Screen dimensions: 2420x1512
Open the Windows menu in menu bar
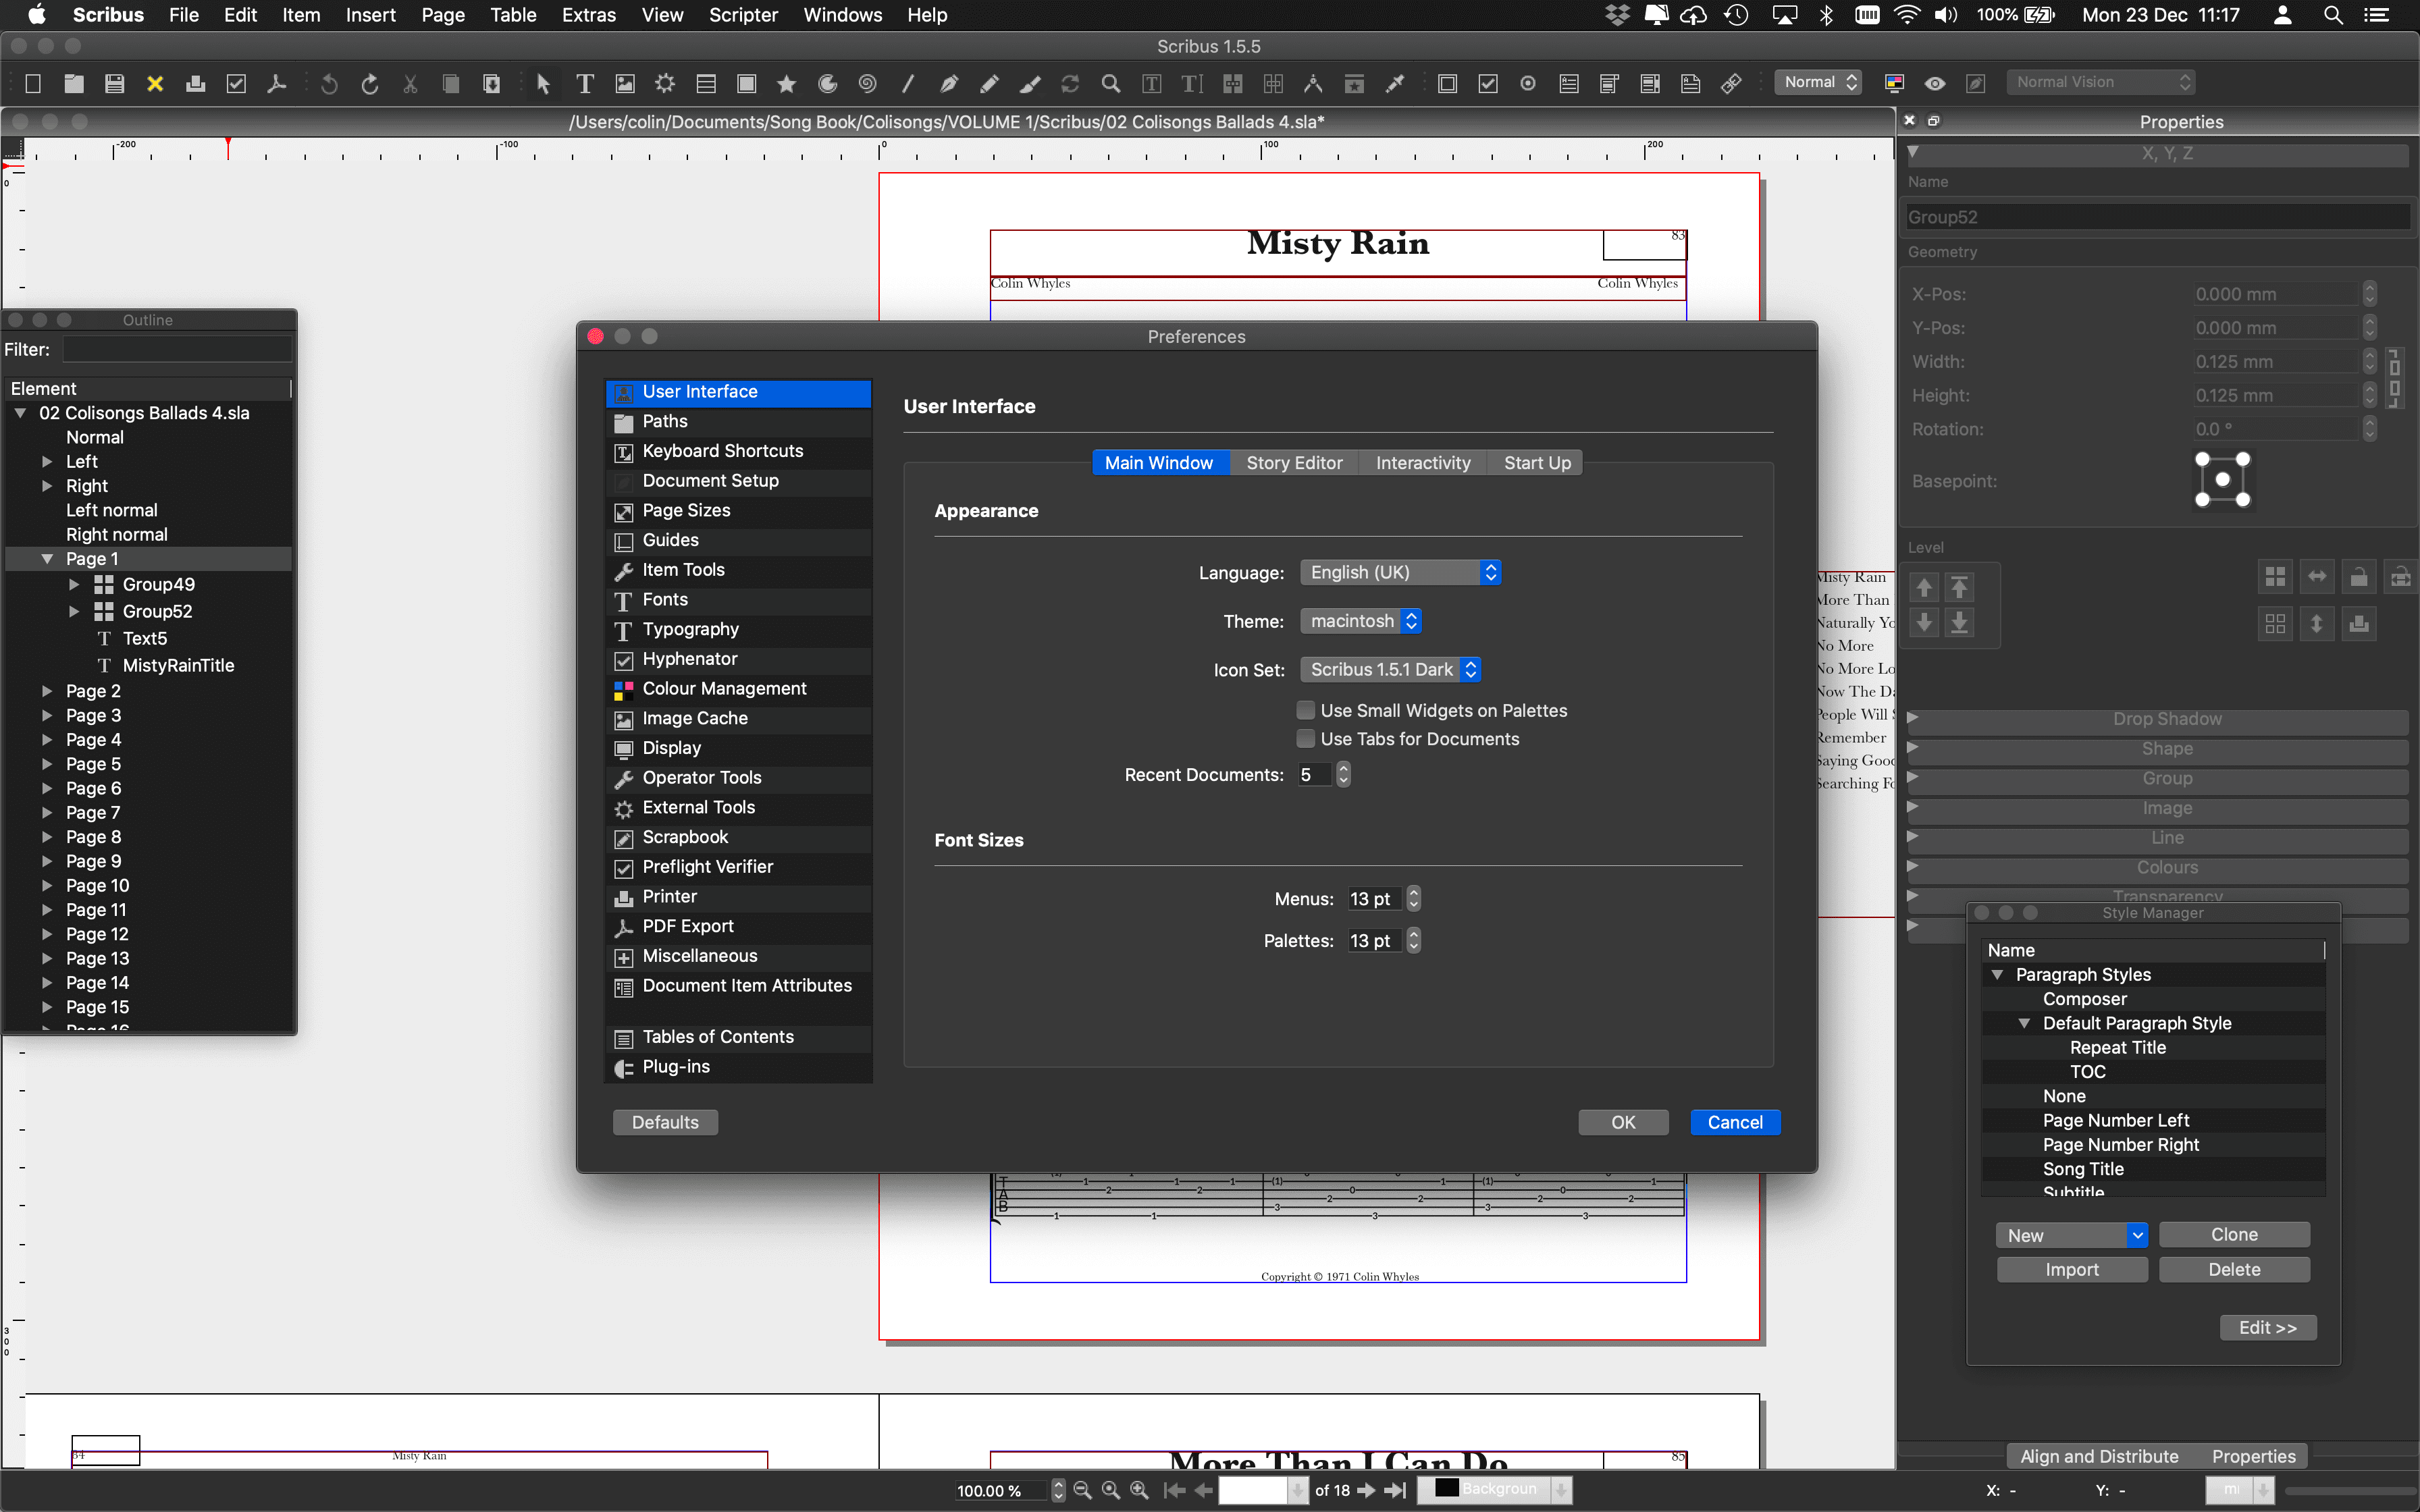[843, 15]
